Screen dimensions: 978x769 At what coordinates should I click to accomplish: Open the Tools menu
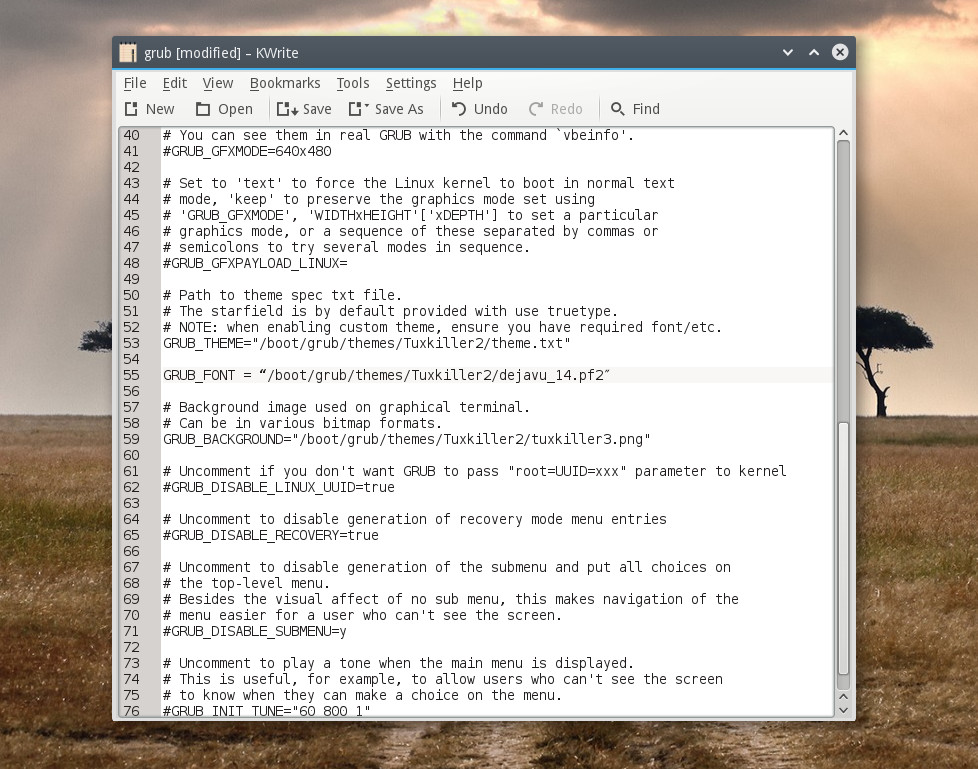pyautogui.click(x=353, y=83)
